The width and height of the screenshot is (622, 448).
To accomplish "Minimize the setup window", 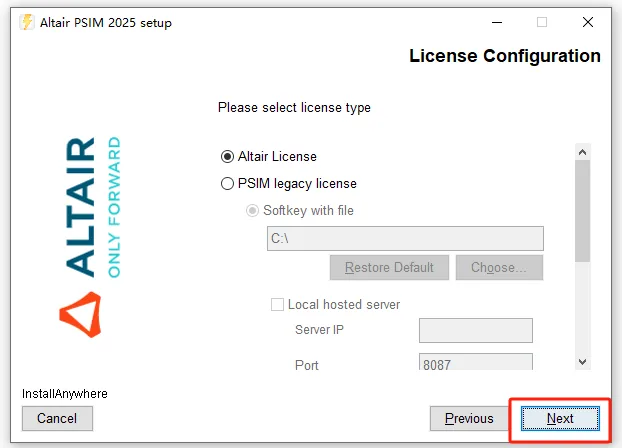I will [x=497, y=22].
